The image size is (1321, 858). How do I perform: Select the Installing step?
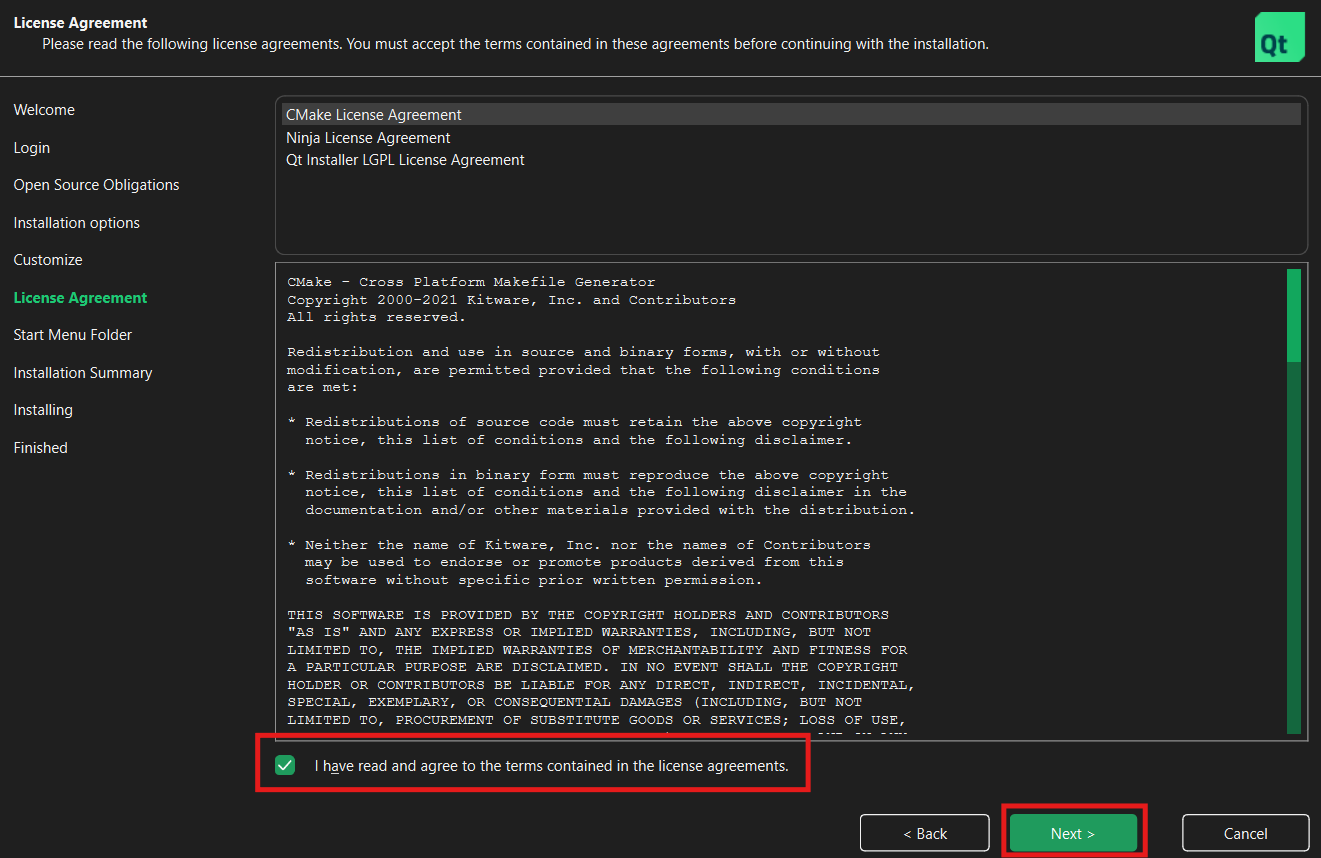pos(43,410)
